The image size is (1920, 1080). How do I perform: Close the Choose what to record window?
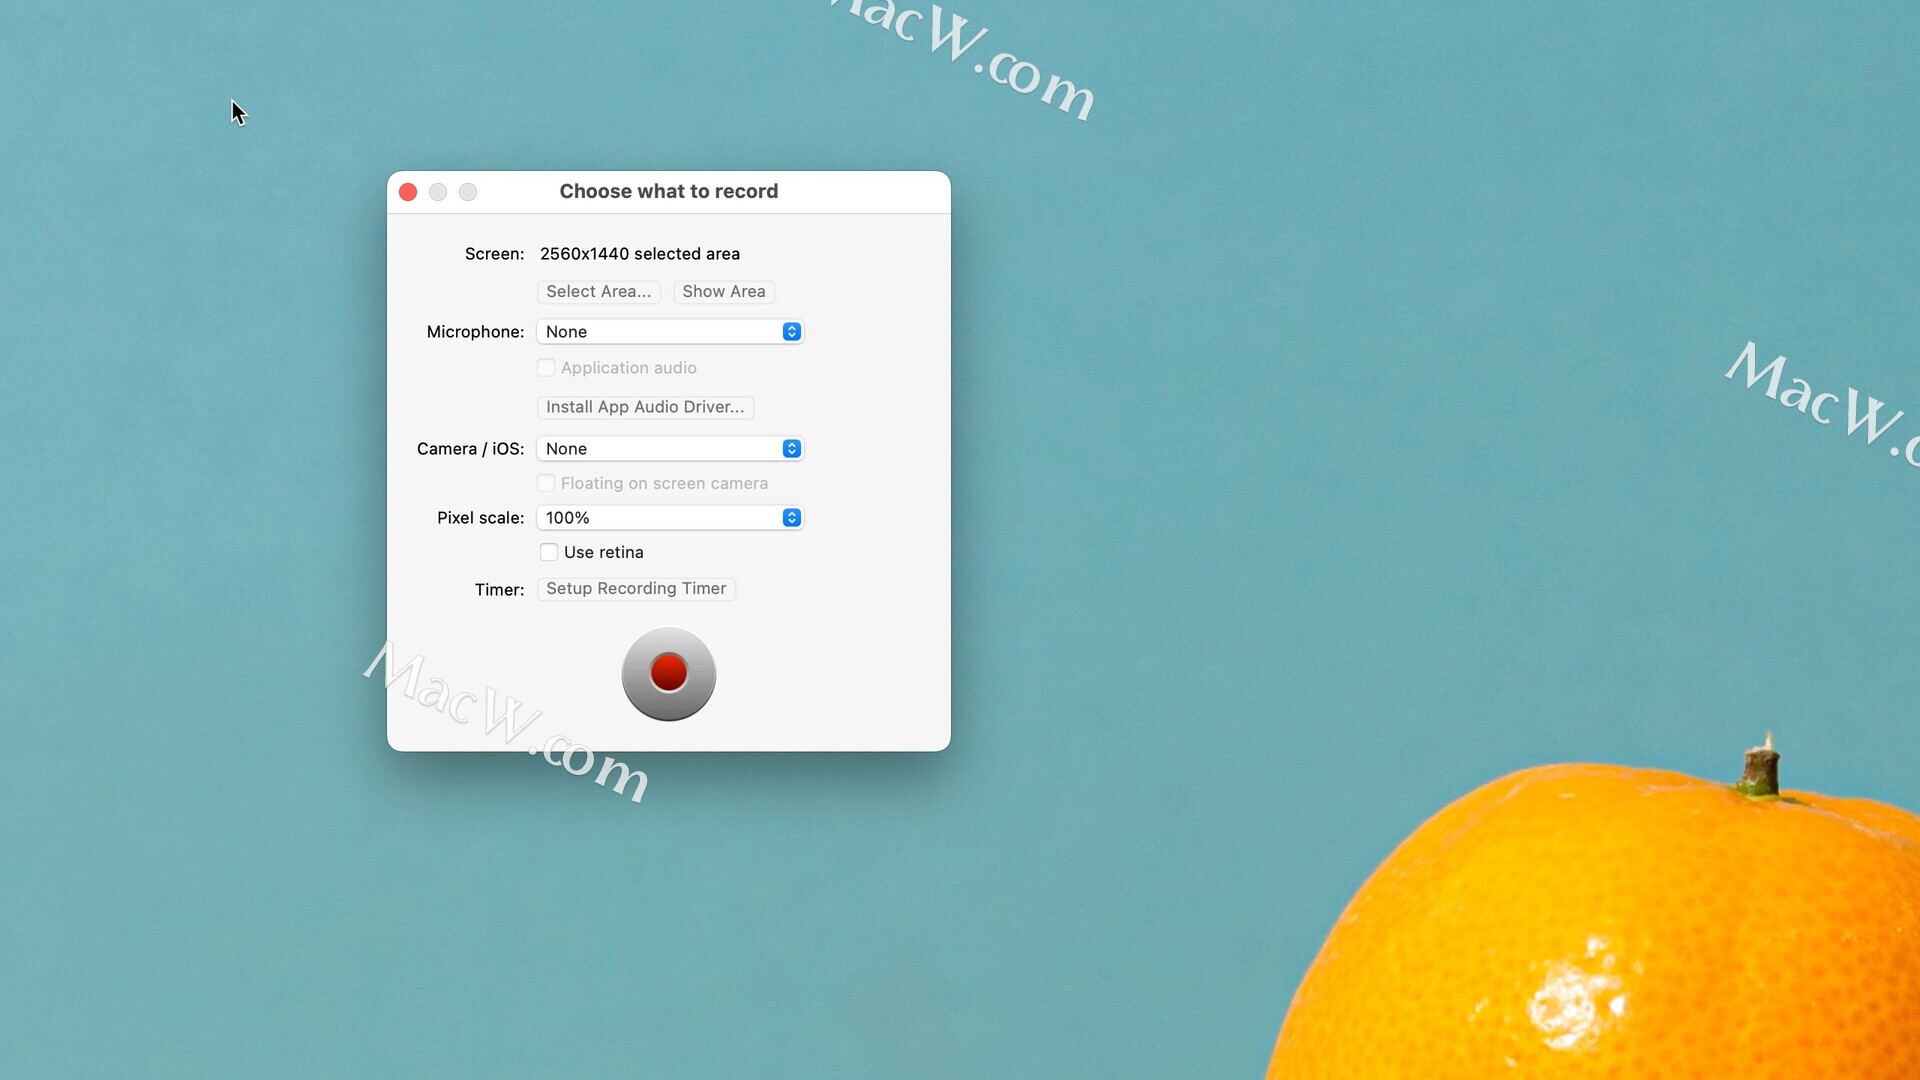(408, 192)
